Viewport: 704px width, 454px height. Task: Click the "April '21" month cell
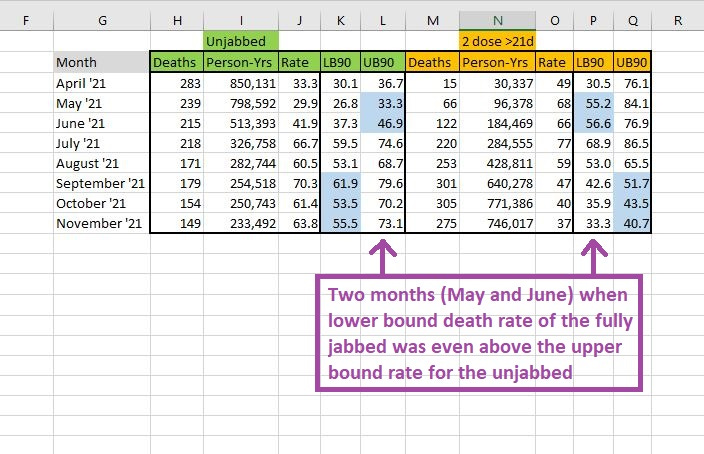click(x=102, y=83)
